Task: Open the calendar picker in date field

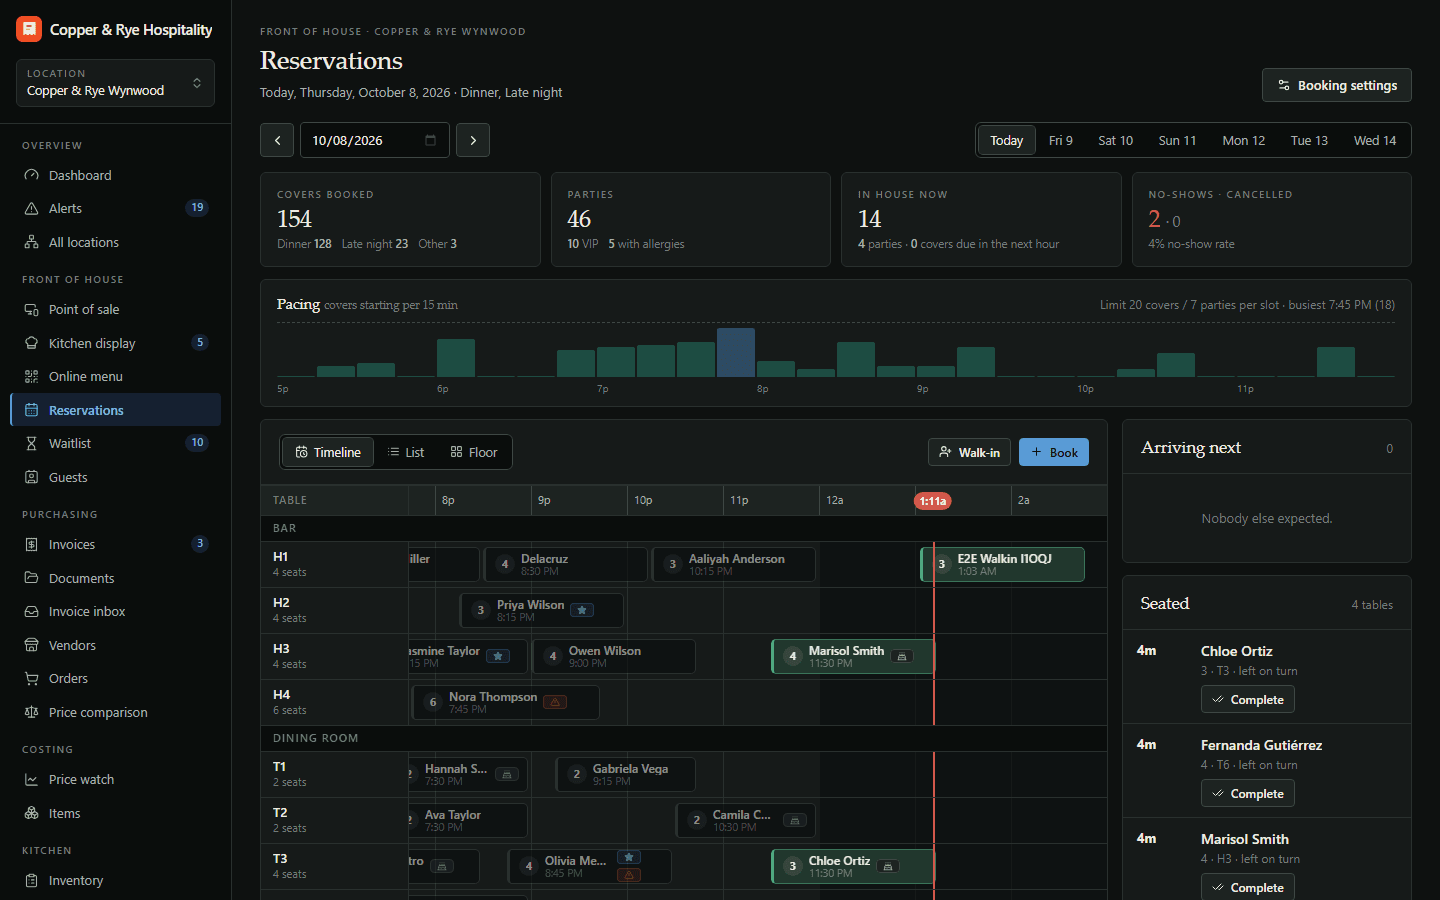Action: click(x=430, y=140)
